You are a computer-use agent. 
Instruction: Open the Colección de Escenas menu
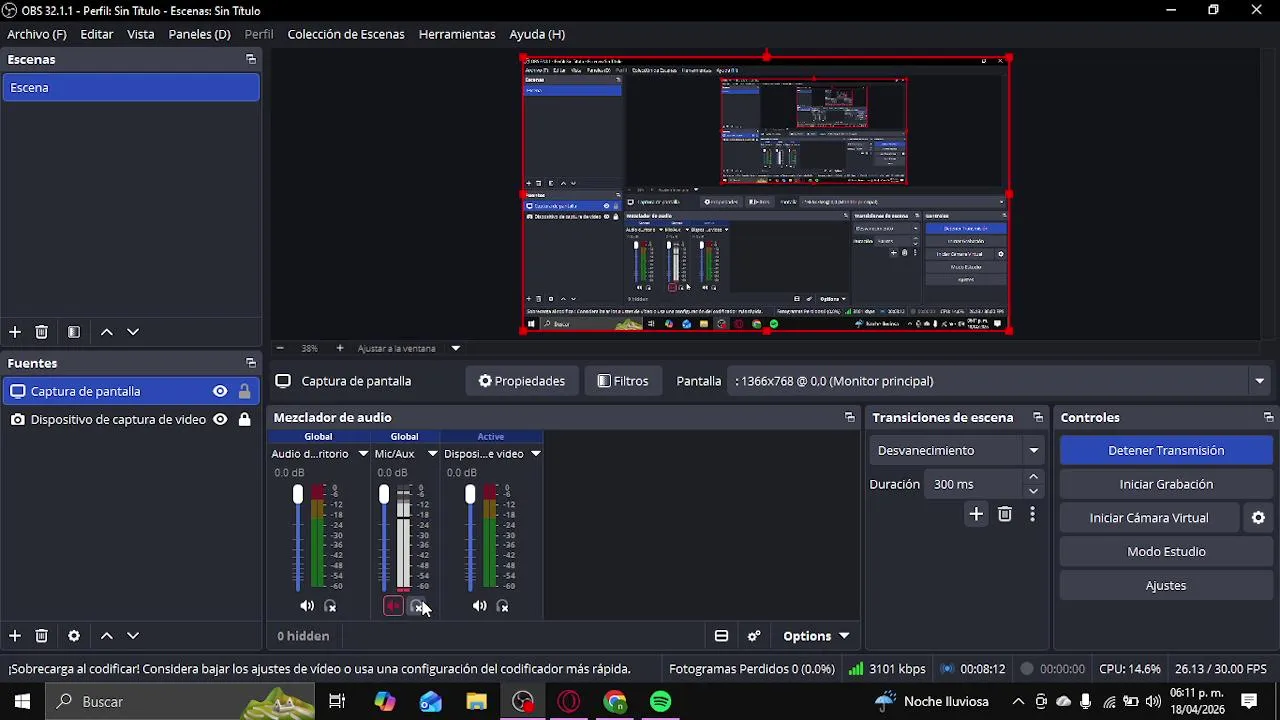346,34
